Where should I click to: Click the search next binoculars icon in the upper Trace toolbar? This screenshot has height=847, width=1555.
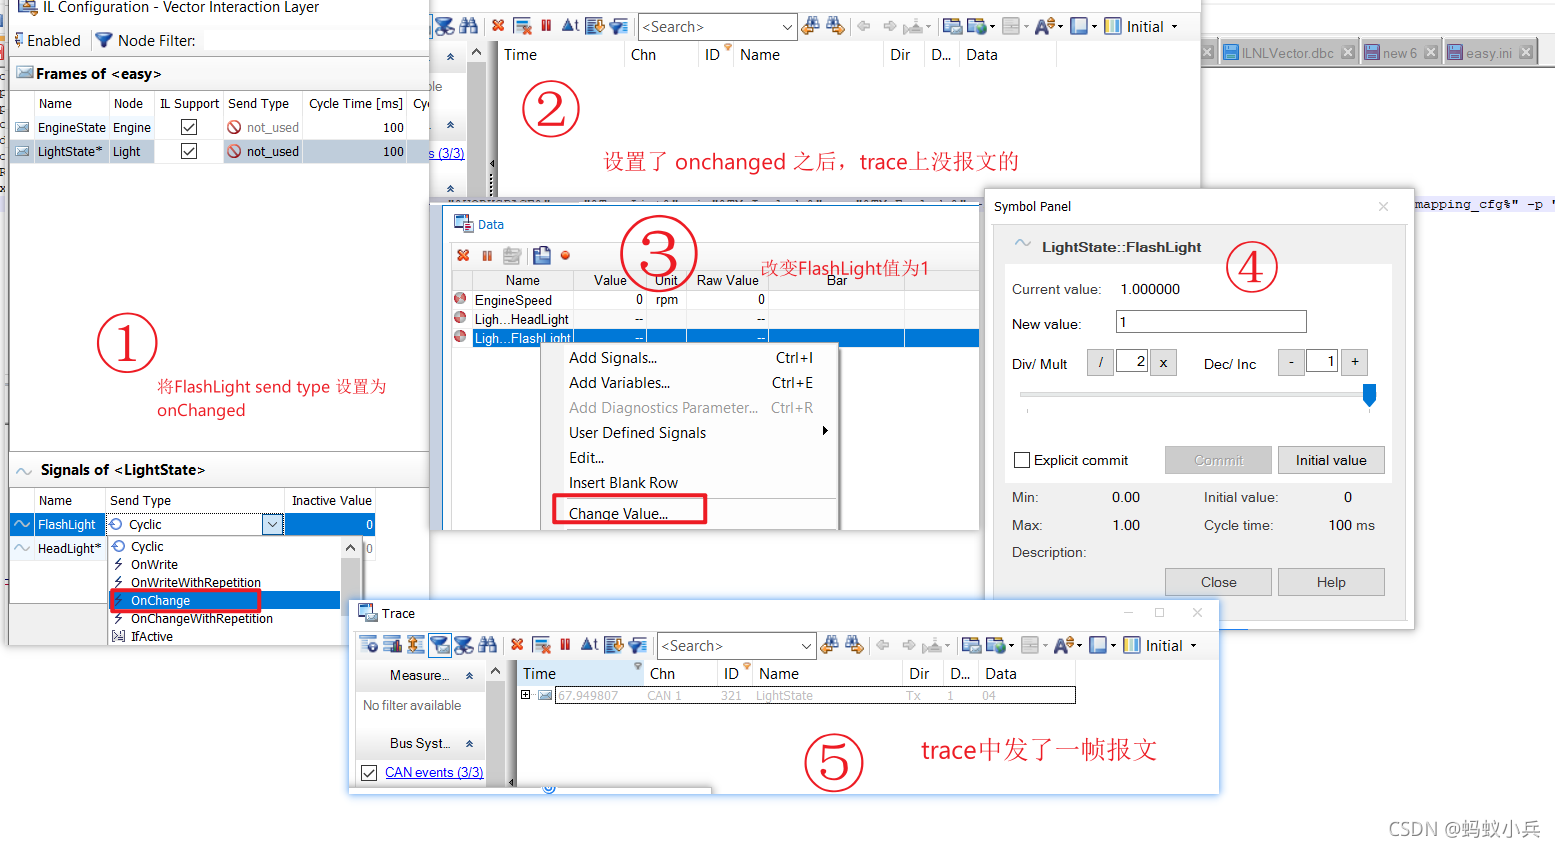coord(835,26)
